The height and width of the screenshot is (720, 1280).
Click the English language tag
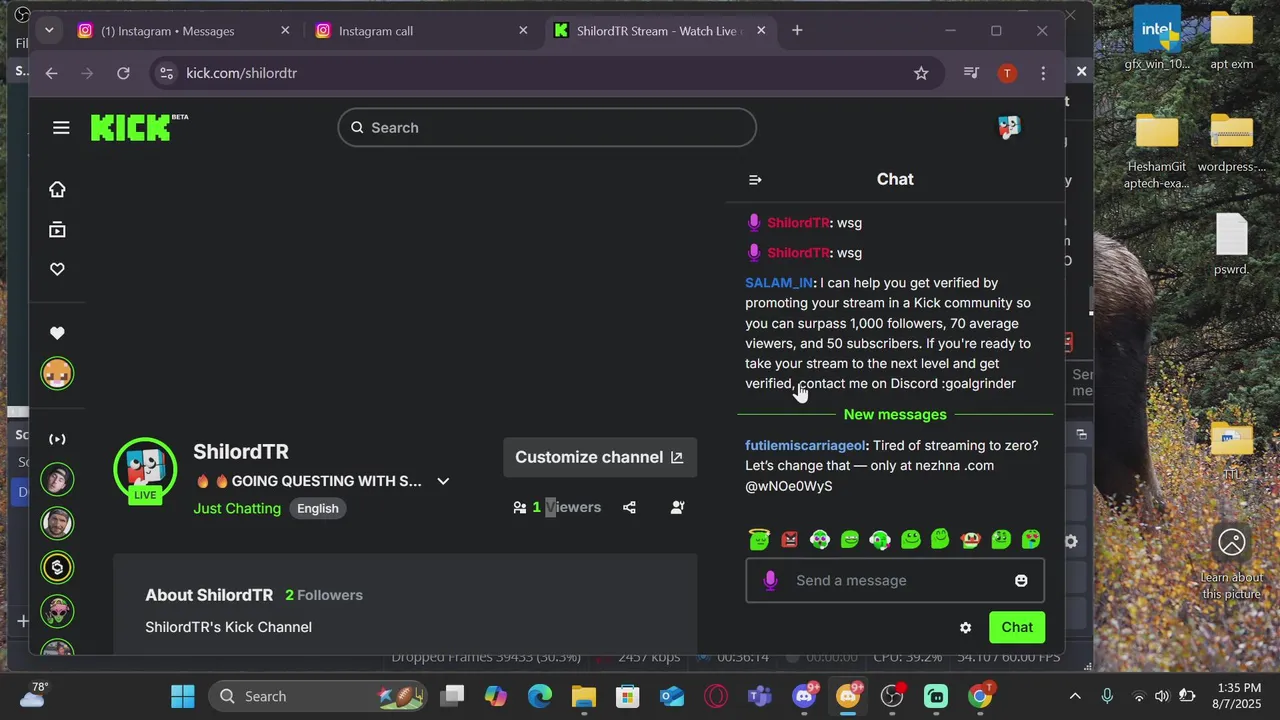tap(318, 508)
